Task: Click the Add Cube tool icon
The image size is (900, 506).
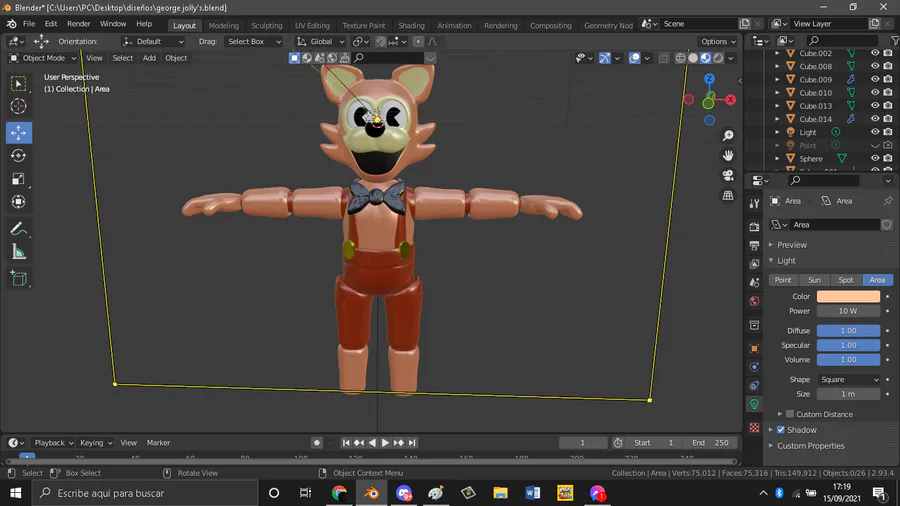Action: (x=18, y=278)
